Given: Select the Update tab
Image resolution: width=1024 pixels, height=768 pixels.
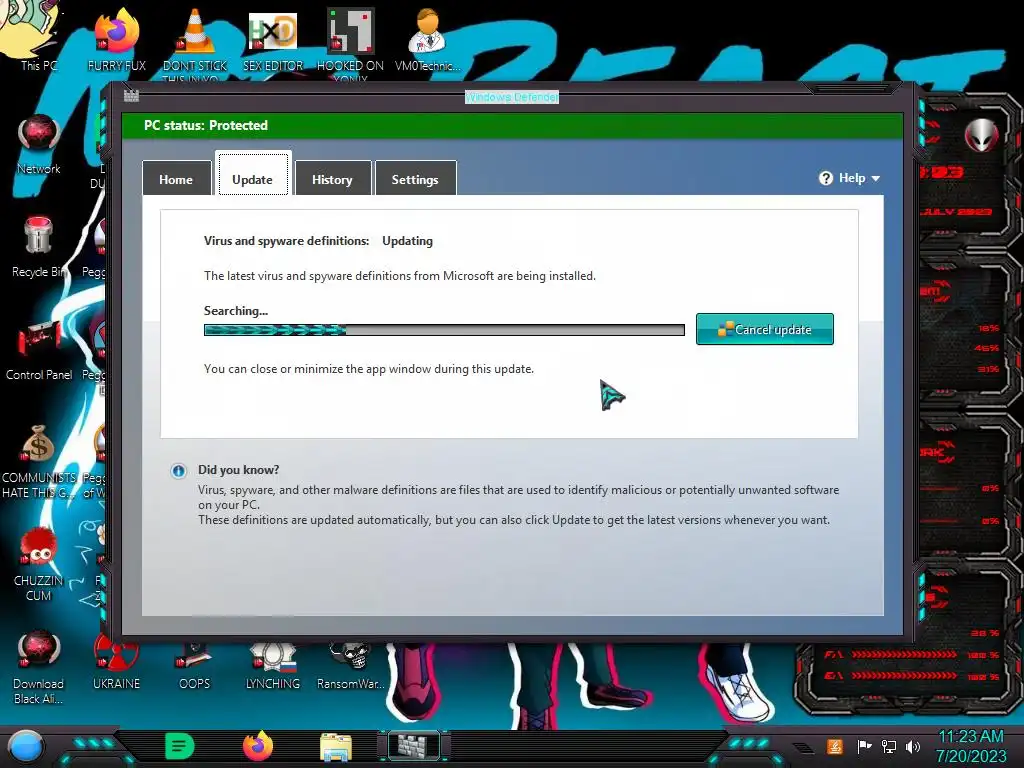Looking at the screenshot, I should [x=253, y=174].
